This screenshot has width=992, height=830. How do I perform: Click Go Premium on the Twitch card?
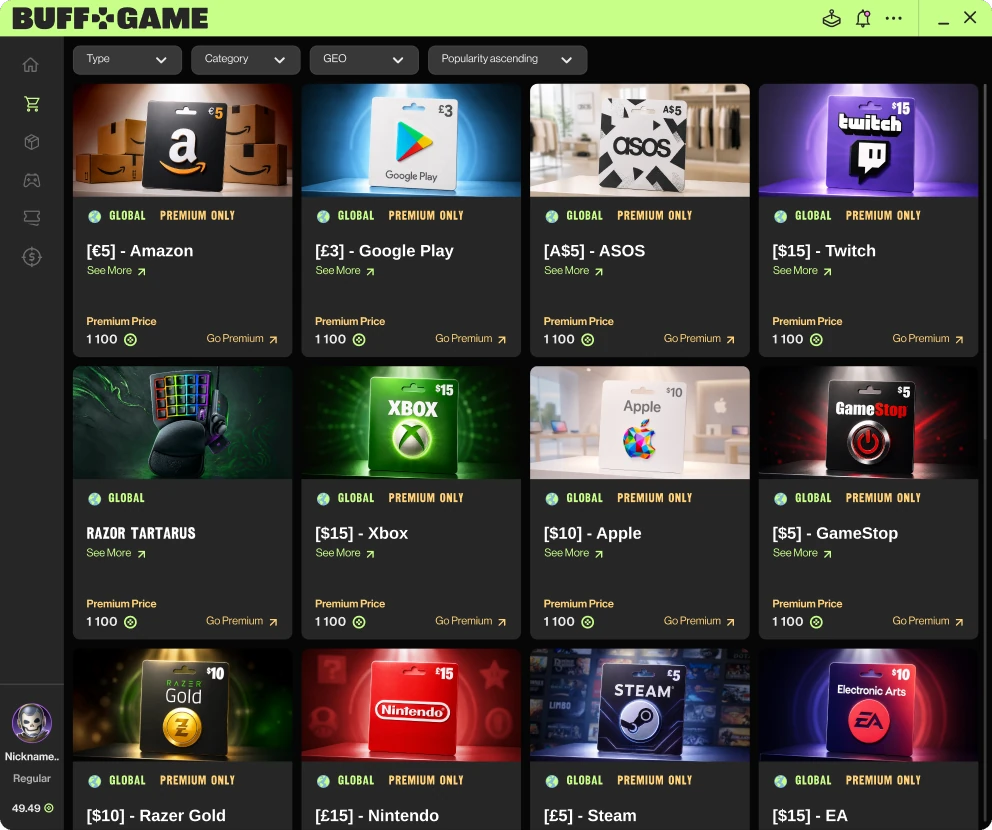pos(928,339)
